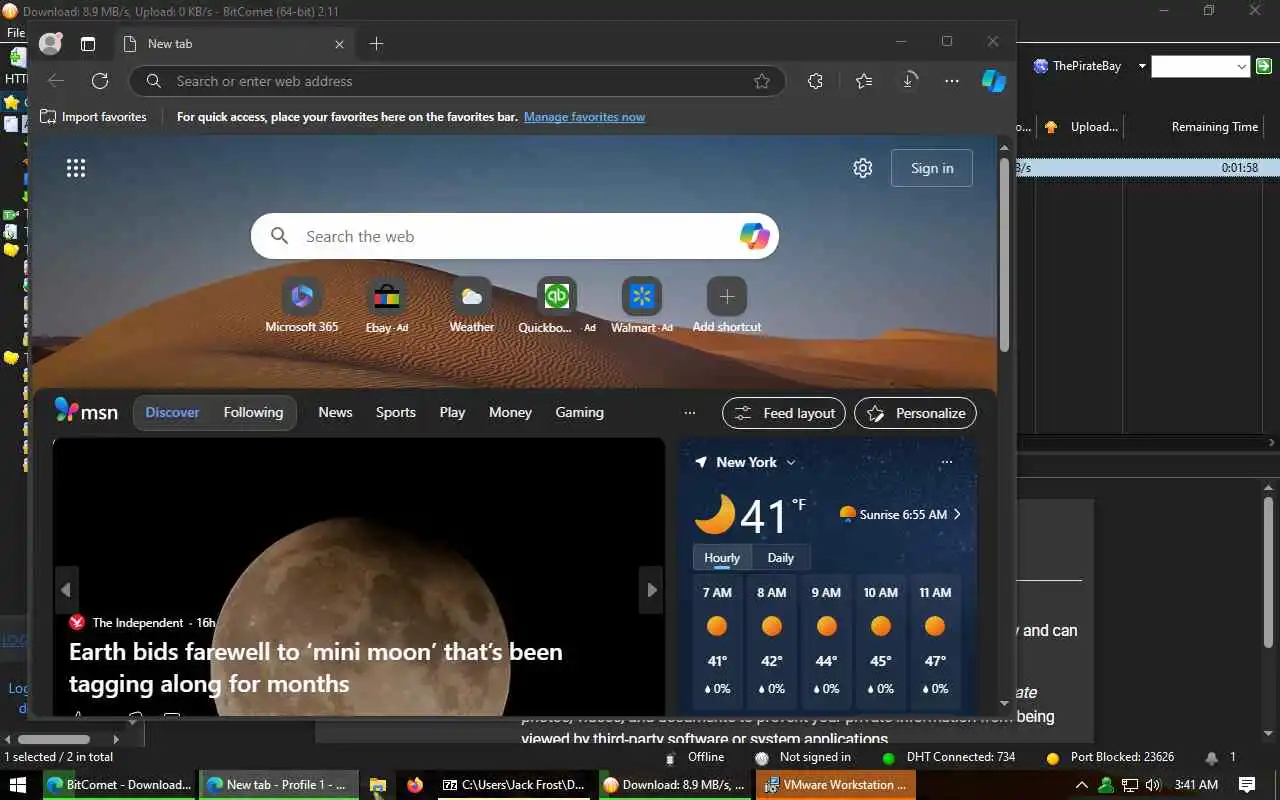Click Port Blocked: 23626 status
1280x800 pixels.
click(1110, 757)
